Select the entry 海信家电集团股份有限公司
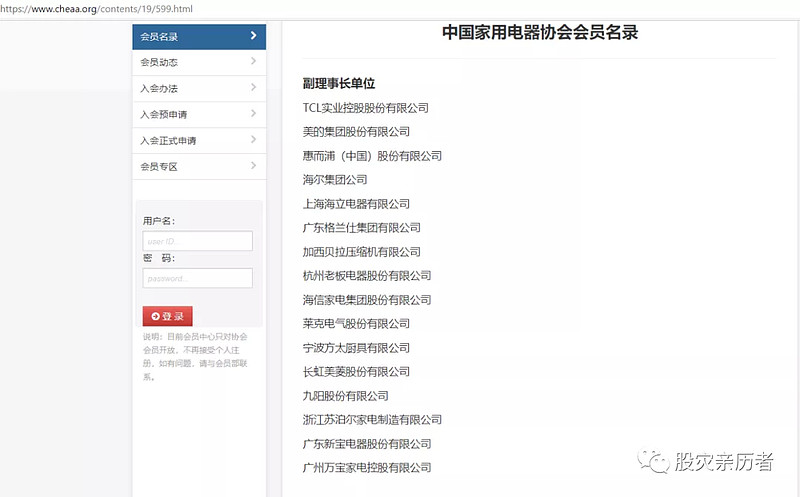The width and height of the screenshot is (800, 497). coord(367,300)
